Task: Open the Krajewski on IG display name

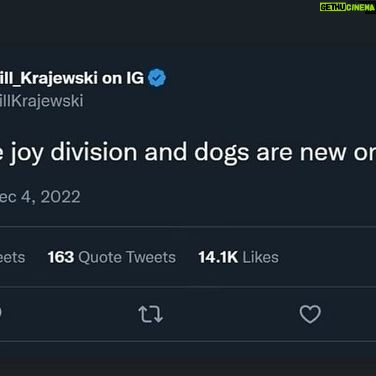Action: click(72, 78)
